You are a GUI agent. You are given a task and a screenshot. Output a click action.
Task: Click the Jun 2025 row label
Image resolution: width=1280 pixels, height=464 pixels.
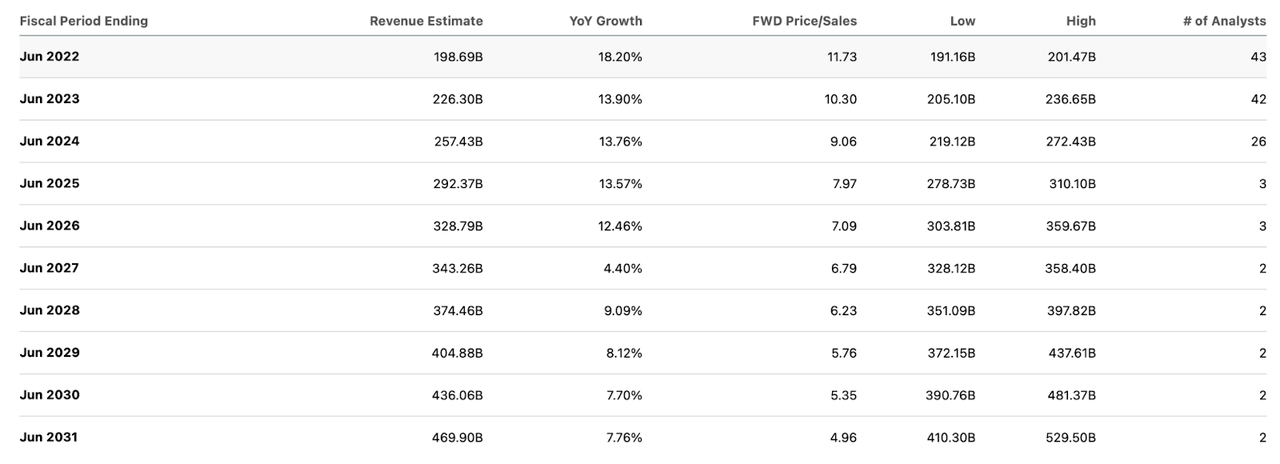pos(49,184)
